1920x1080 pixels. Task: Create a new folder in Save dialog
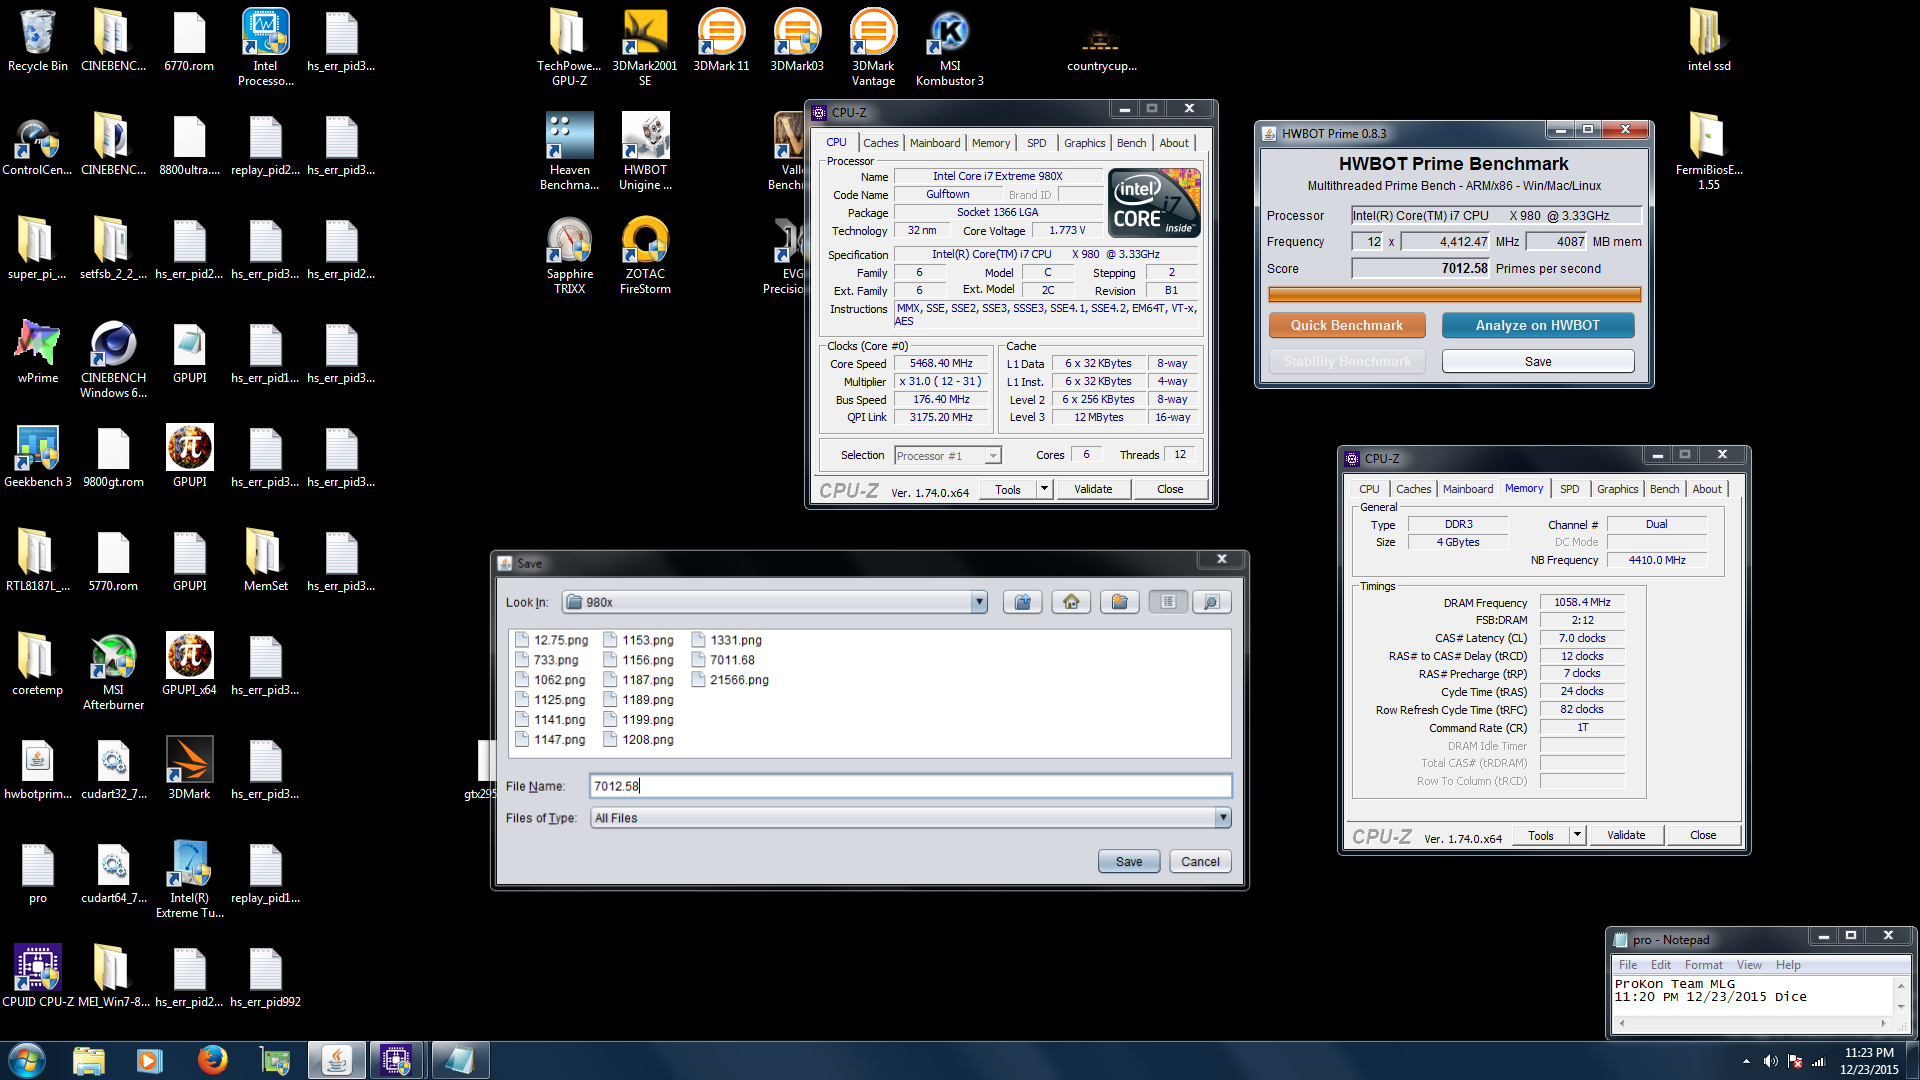click(1119, 602)
